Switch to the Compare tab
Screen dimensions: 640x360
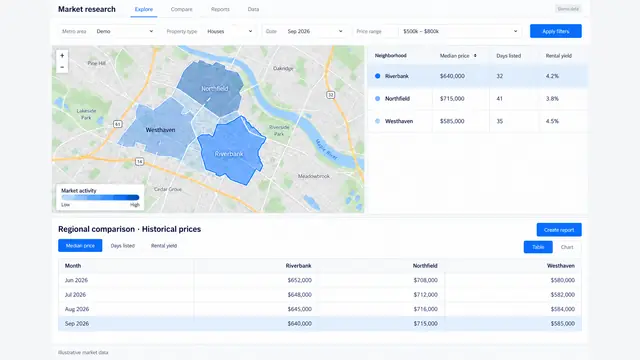click(x=182, y=9)
